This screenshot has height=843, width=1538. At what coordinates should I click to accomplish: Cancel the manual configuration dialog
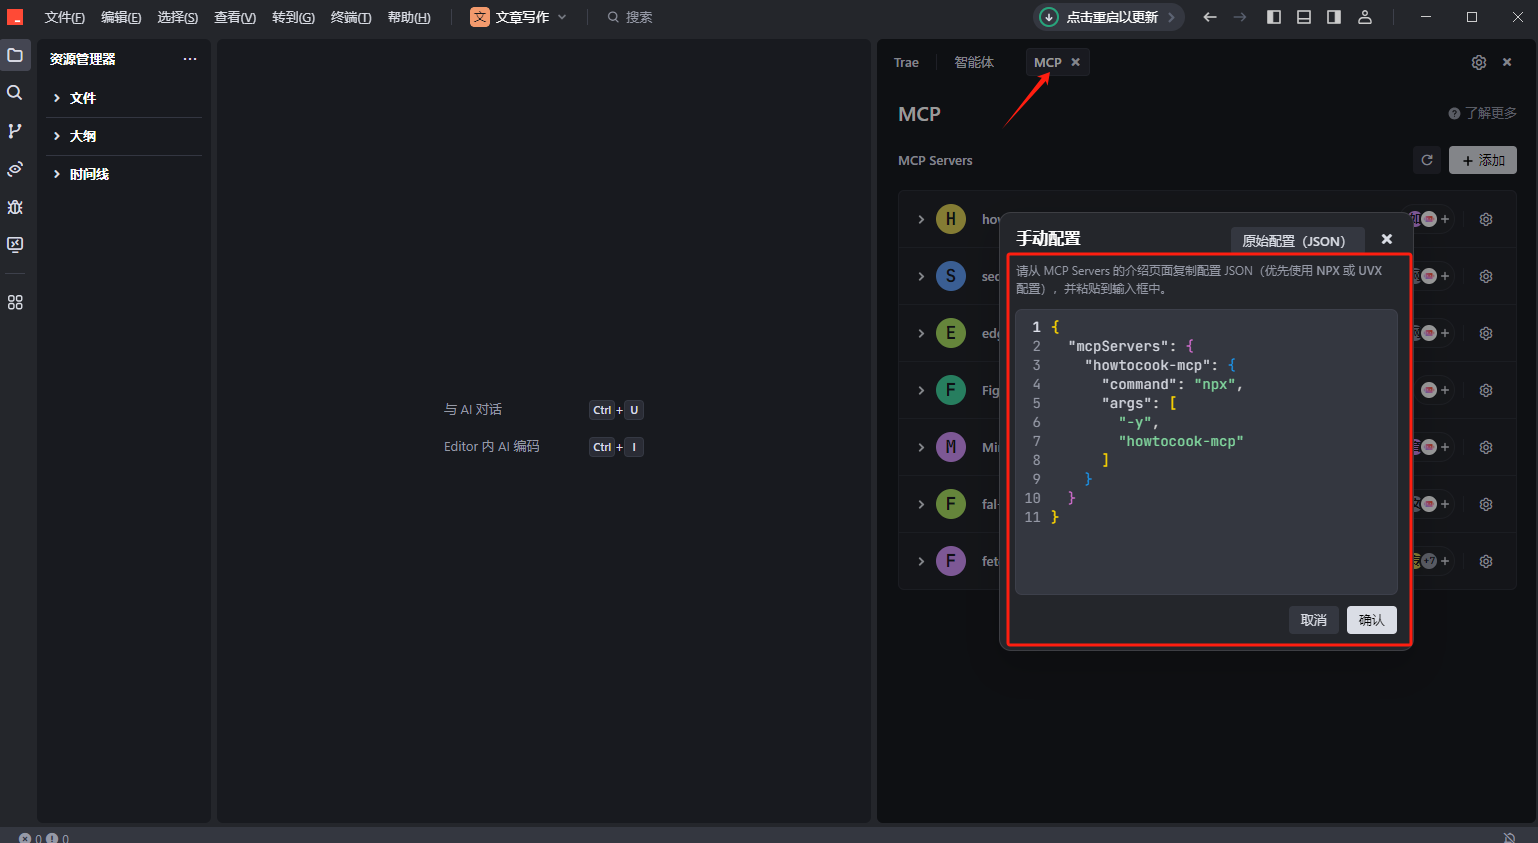[1313, 620]
